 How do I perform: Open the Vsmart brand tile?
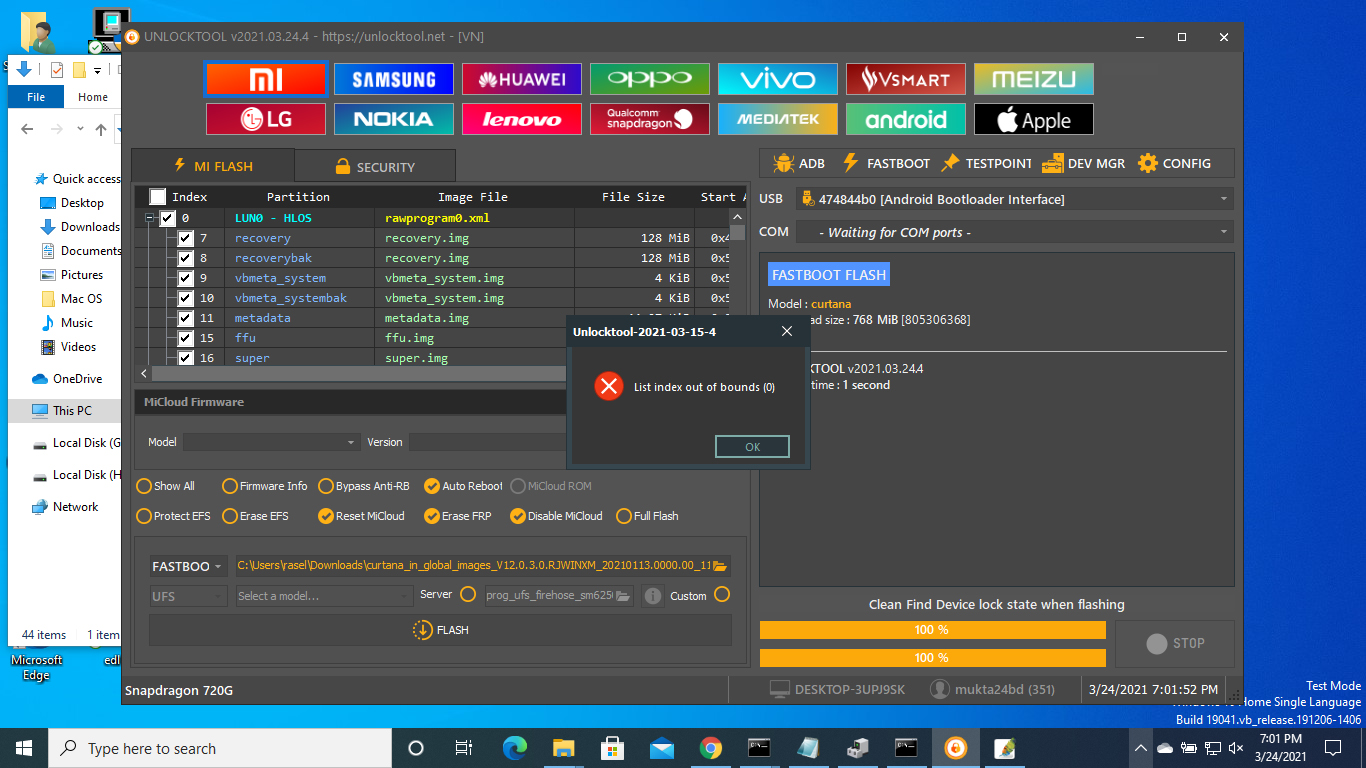[x=906, y=79]
